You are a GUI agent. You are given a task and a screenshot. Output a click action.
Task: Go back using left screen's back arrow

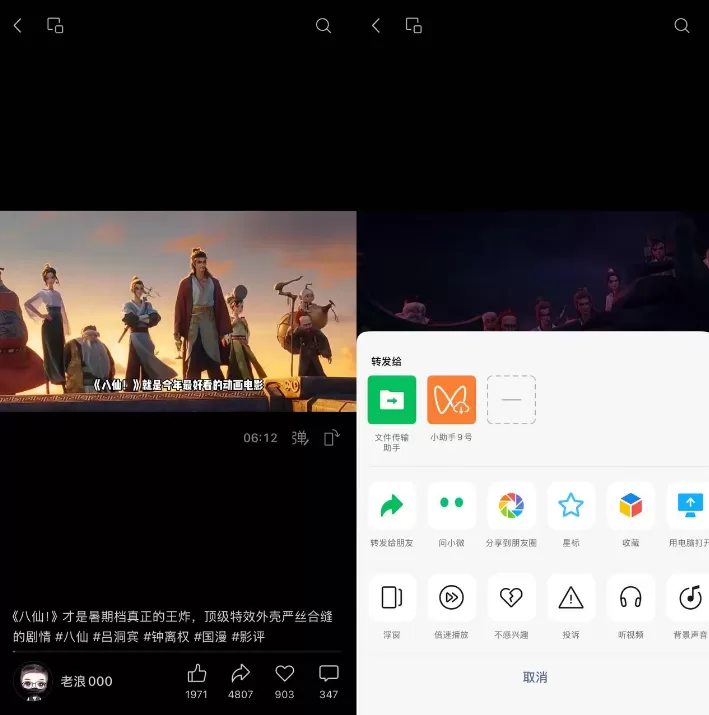click(x=18, y=26)
